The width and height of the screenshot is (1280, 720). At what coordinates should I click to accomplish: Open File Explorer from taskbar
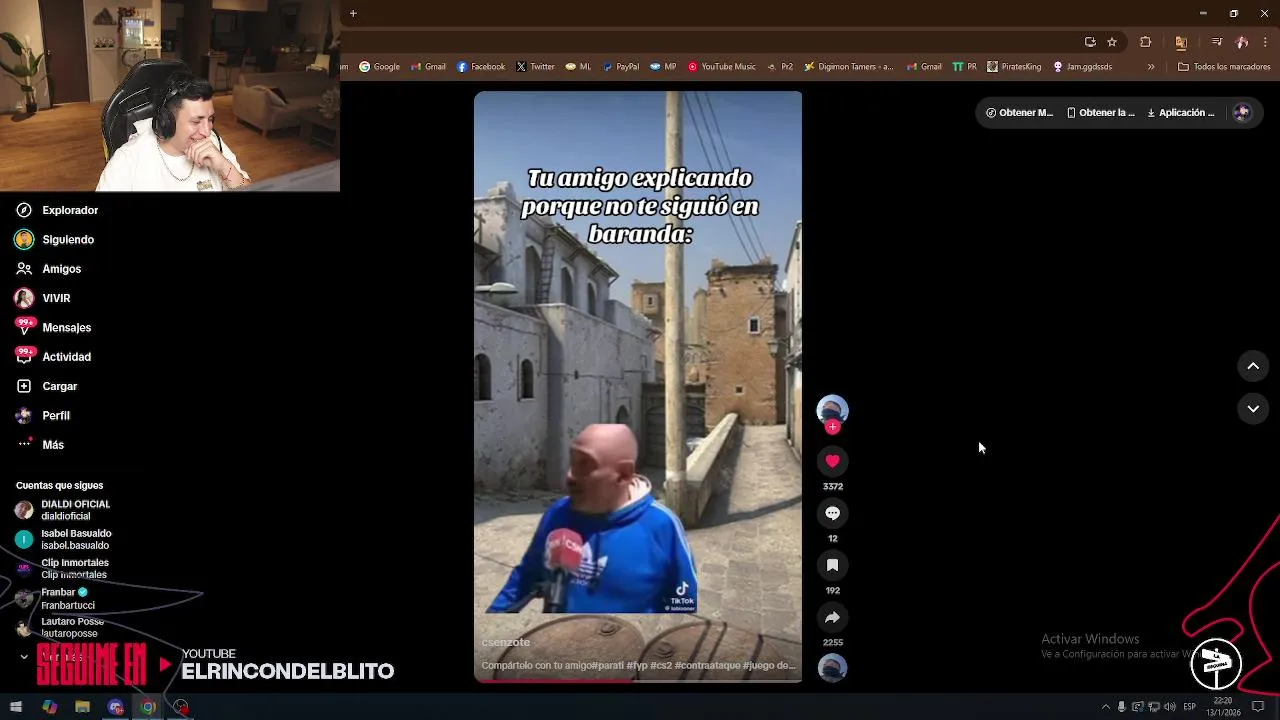pyautogui.click(x=82, y=707)
